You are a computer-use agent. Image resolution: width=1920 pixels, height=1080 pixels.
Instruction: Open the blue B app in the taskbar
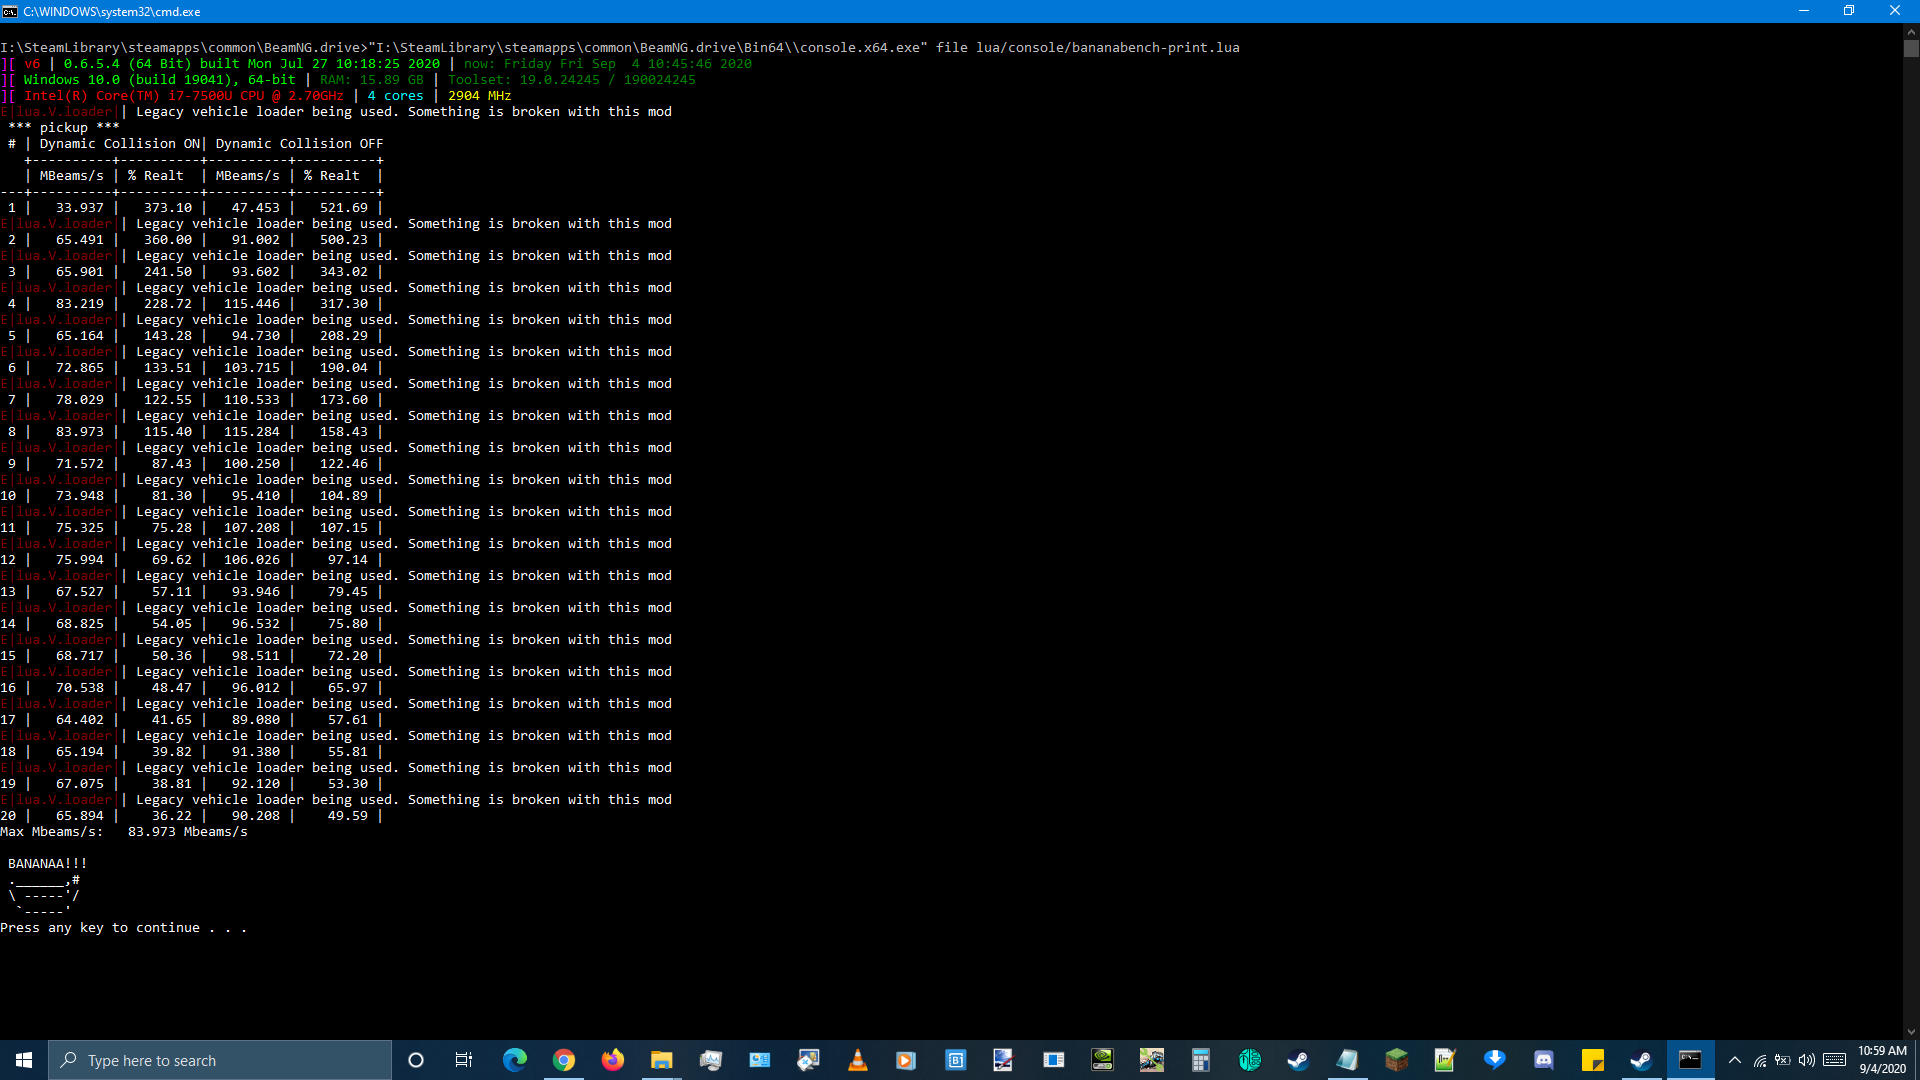click(955, 1060)
